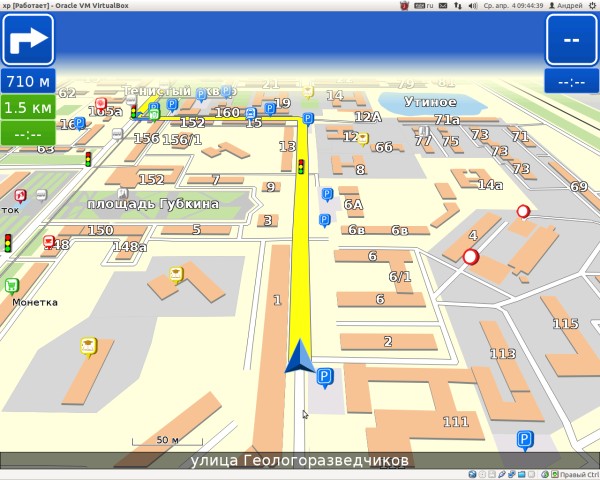Screen dimensions: 600x480
Task: Click the площадь Губкина map label
Action: pos(153,204)
